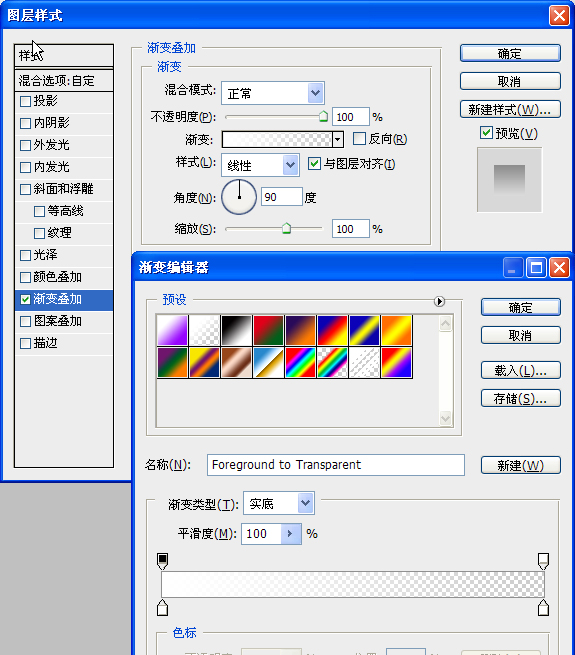The width and height of the screenshot is (575, 655).
Task: Enable the 图案叠加 checkbox
Action: [25, 321]
